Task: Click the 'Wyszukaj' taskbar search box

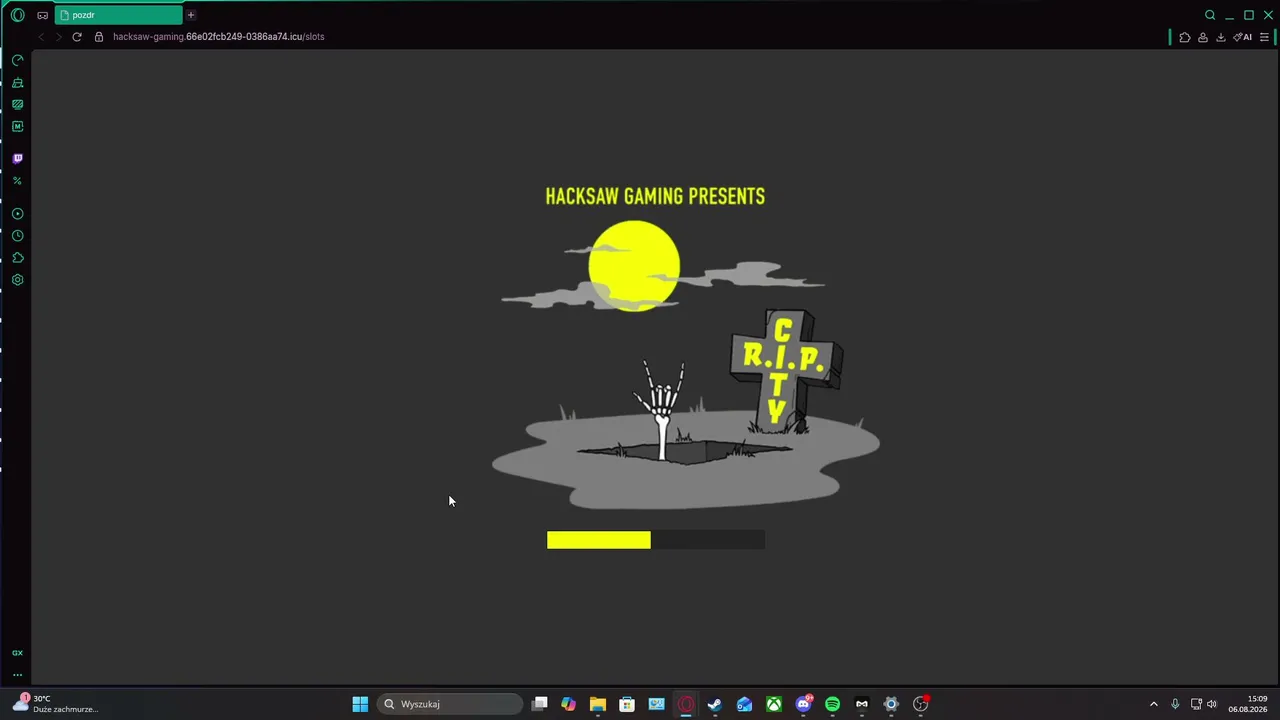Action: click(x=449, y=704)
